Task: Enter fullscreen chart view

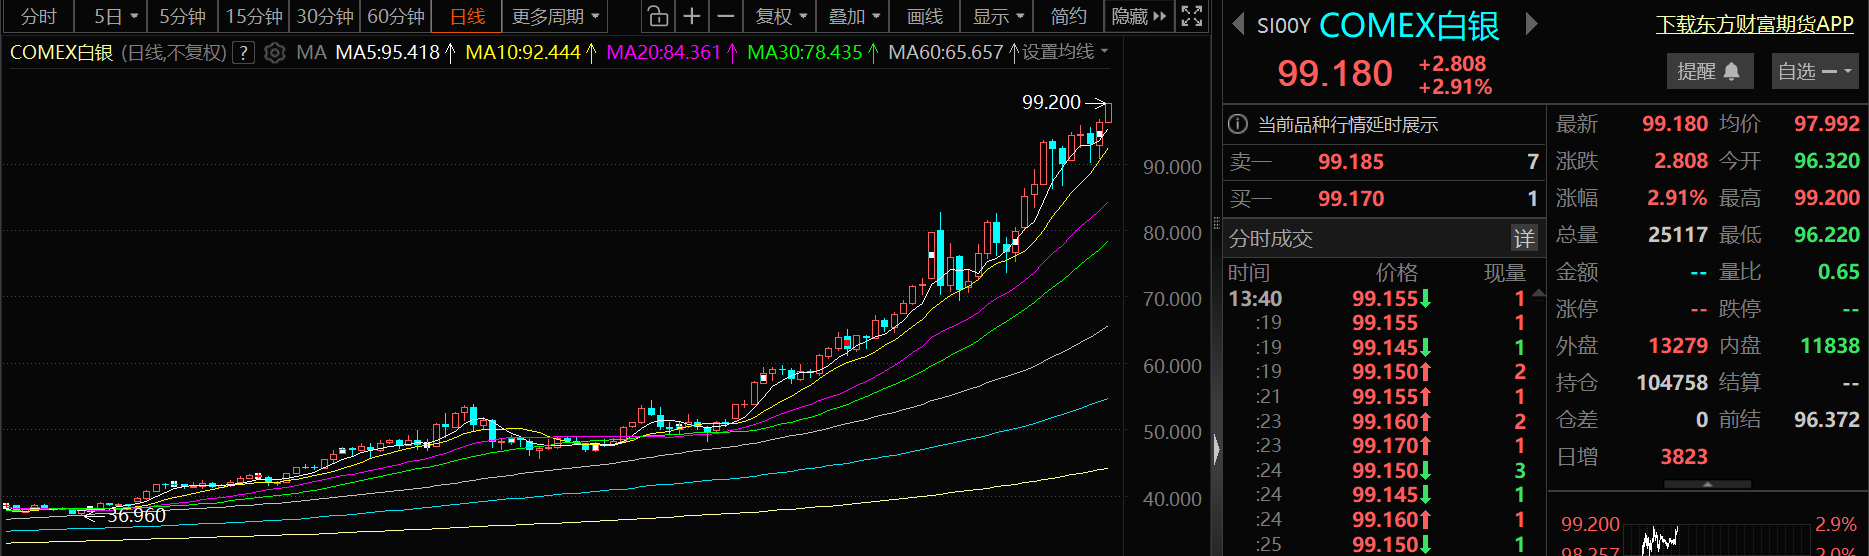Action: click(1191, 17)
